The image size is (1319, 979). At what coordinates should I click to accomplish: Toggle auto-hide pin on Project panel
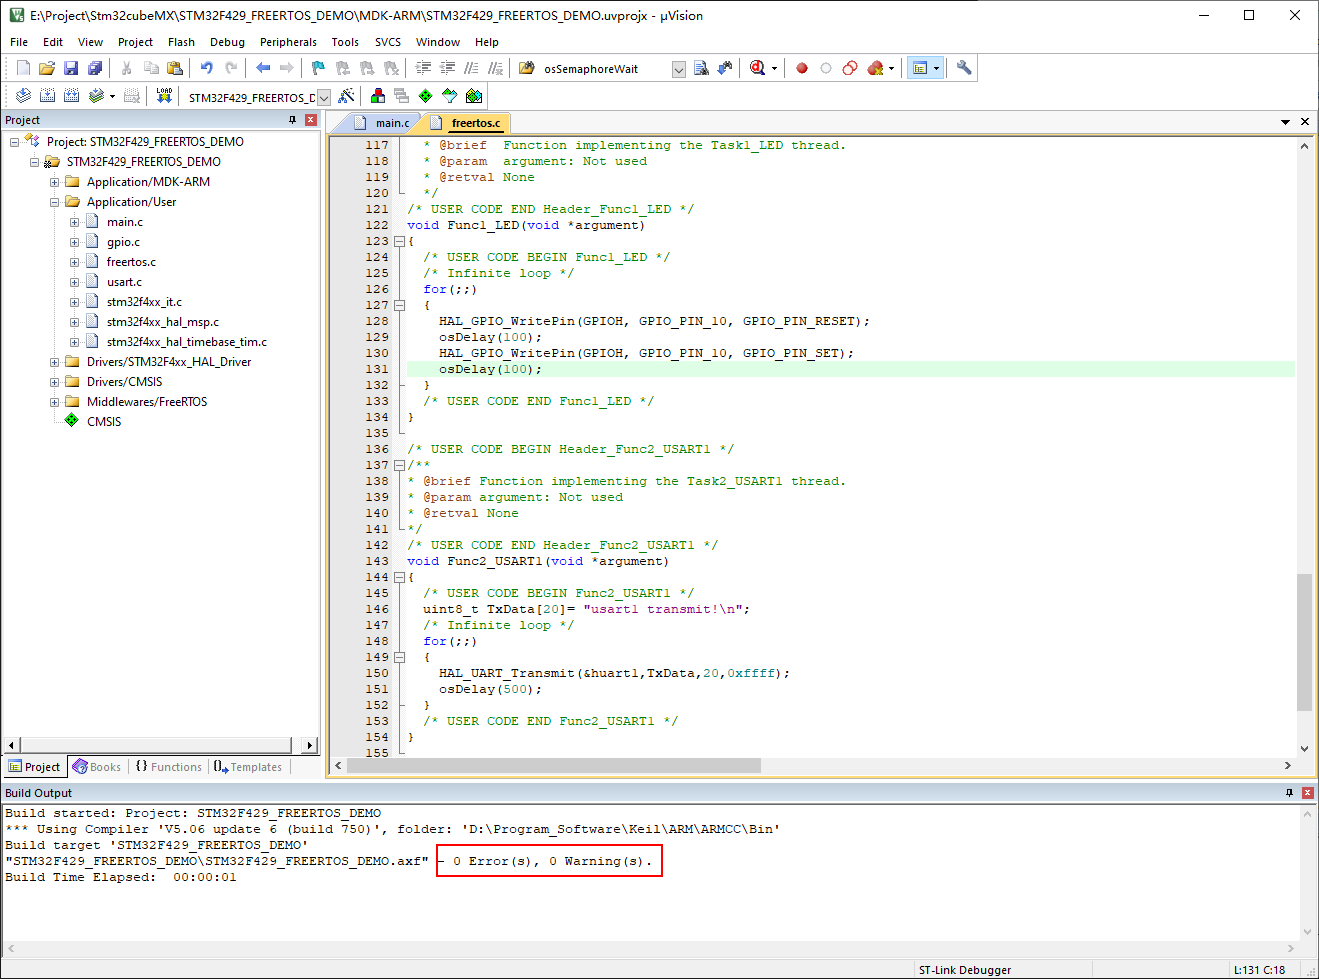292,120
